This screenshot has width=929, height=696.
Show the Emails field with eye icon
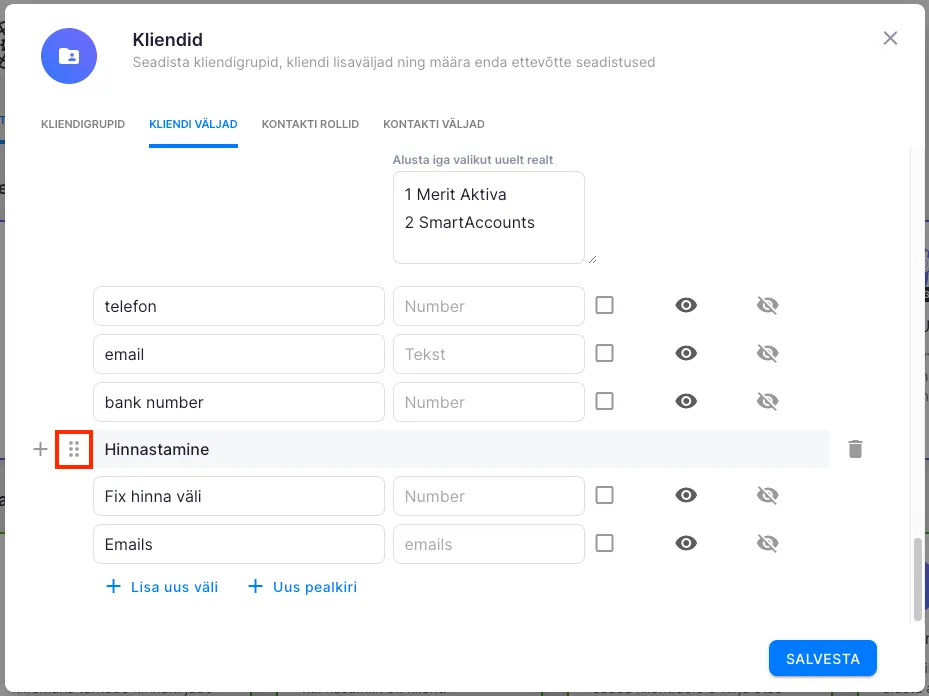click(686, 544)
